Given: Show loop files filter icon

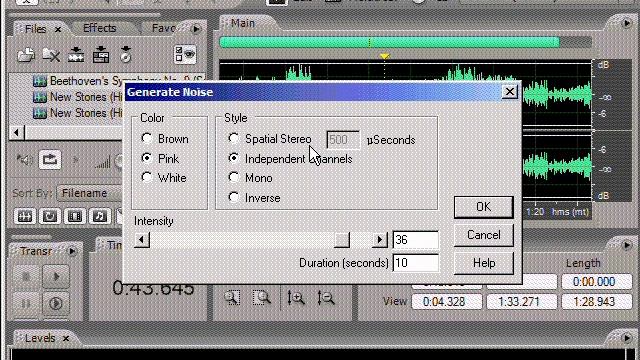Looking at the screenshot, I should tap(50, 216).
